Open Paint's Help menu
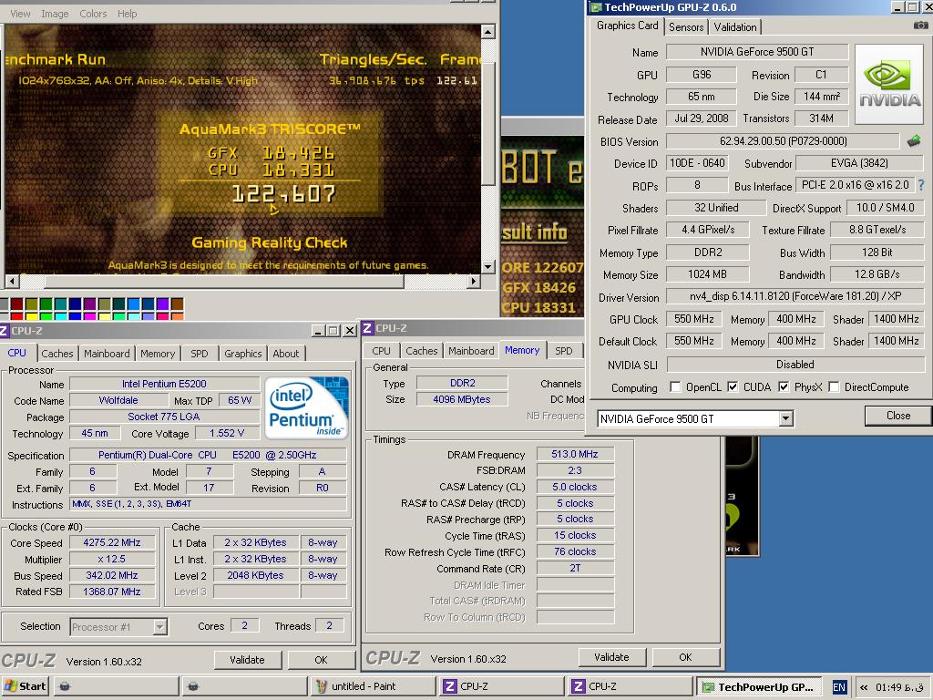Image resolution: width=933 pixels, height=700 pixels. coord(127,13)
